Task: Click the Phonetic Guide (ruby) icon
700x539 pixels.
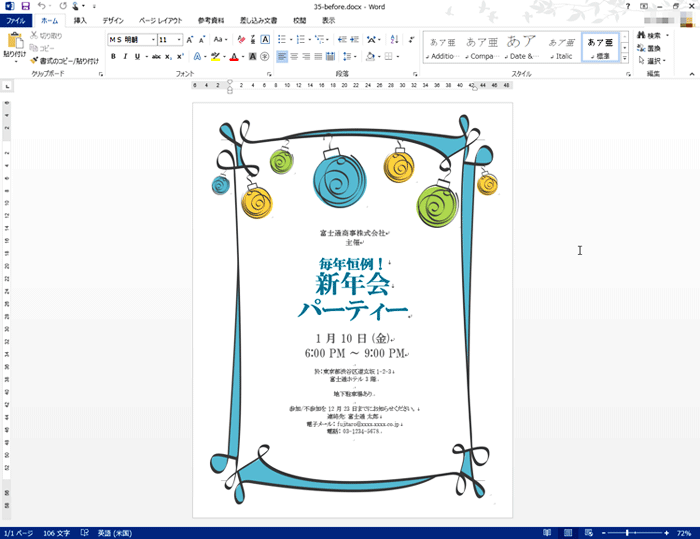Action: 253,40
